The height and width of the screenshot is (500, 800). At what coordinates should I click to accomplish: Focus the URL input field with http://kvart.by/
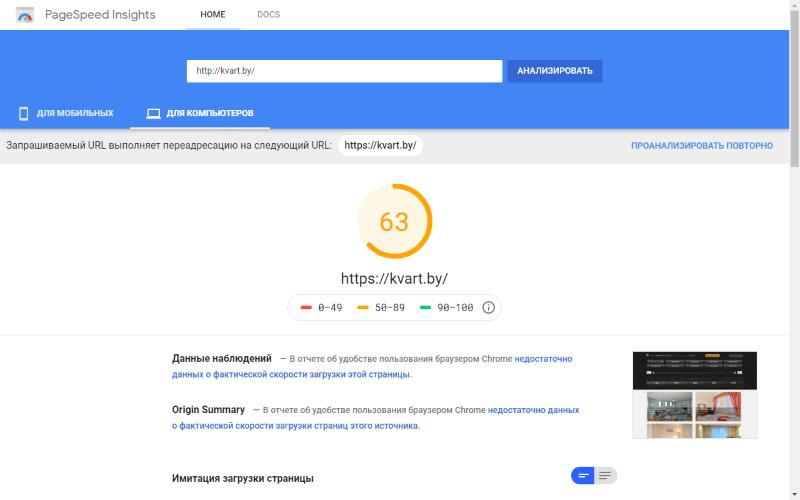tap(344, 71)
